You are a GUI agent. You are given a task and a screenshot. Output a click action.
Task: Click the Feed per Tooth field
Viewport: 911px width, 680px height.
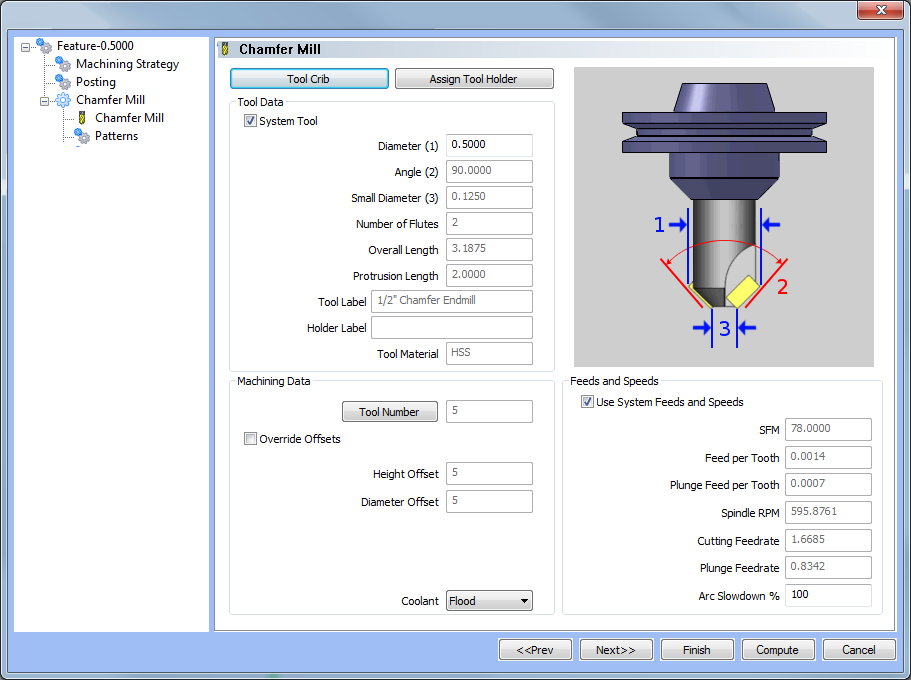828,457
